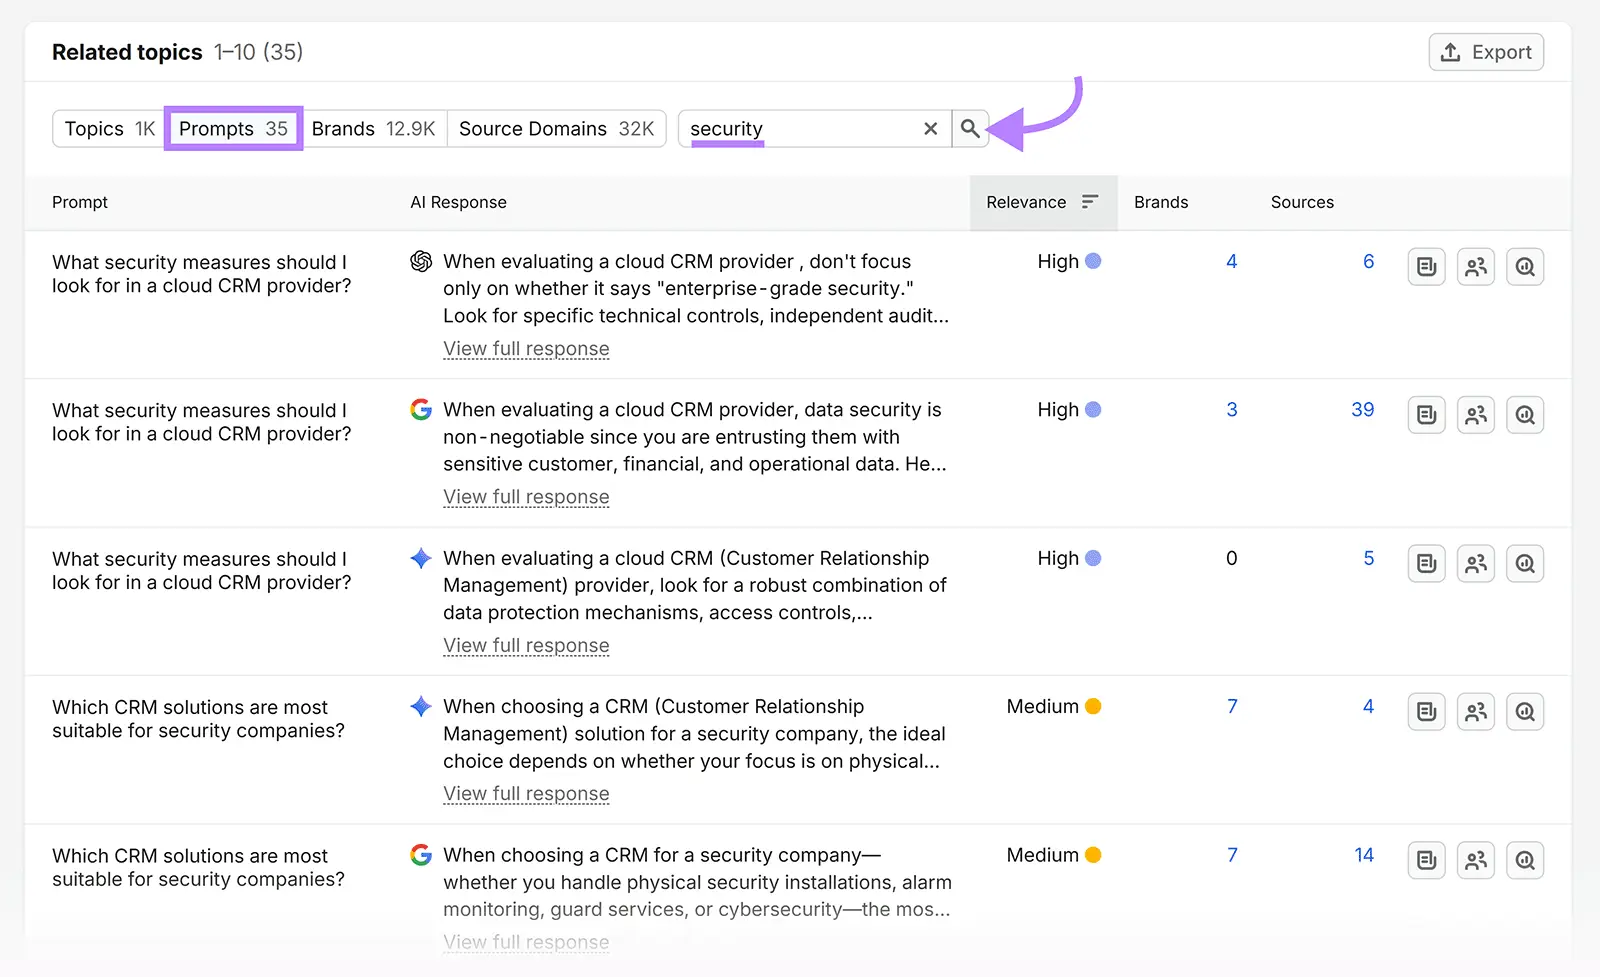Click the people icon in the 4-sources Medium row

(x=1476, y=712)
